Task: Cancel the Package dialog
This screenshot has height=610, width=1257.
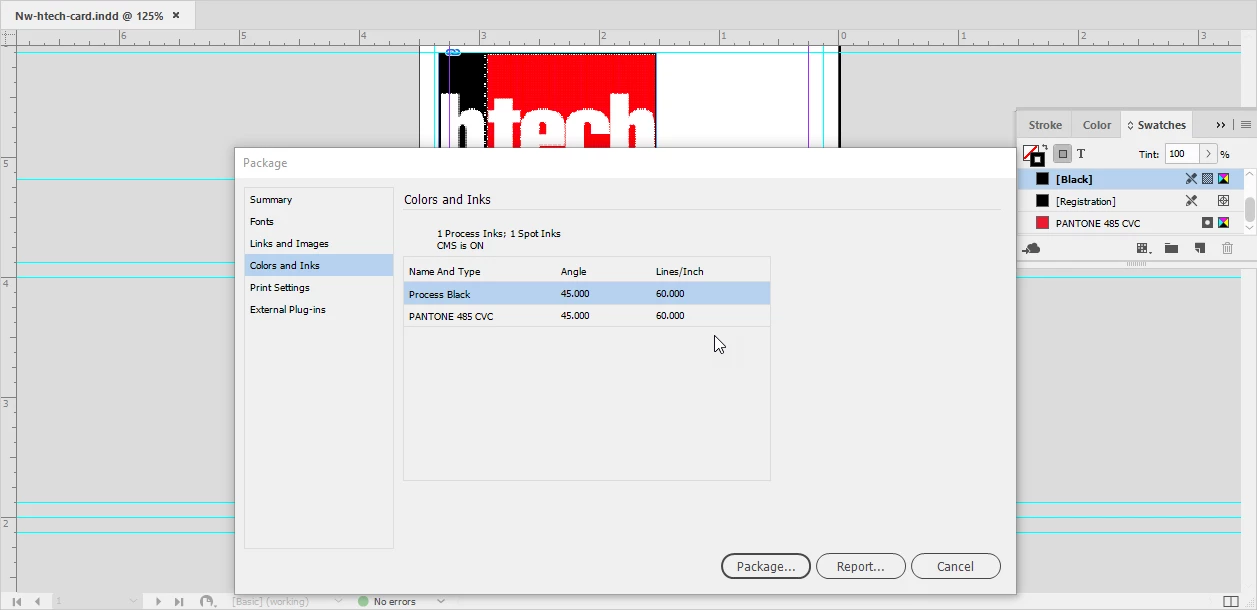Action: coord(956,566)
